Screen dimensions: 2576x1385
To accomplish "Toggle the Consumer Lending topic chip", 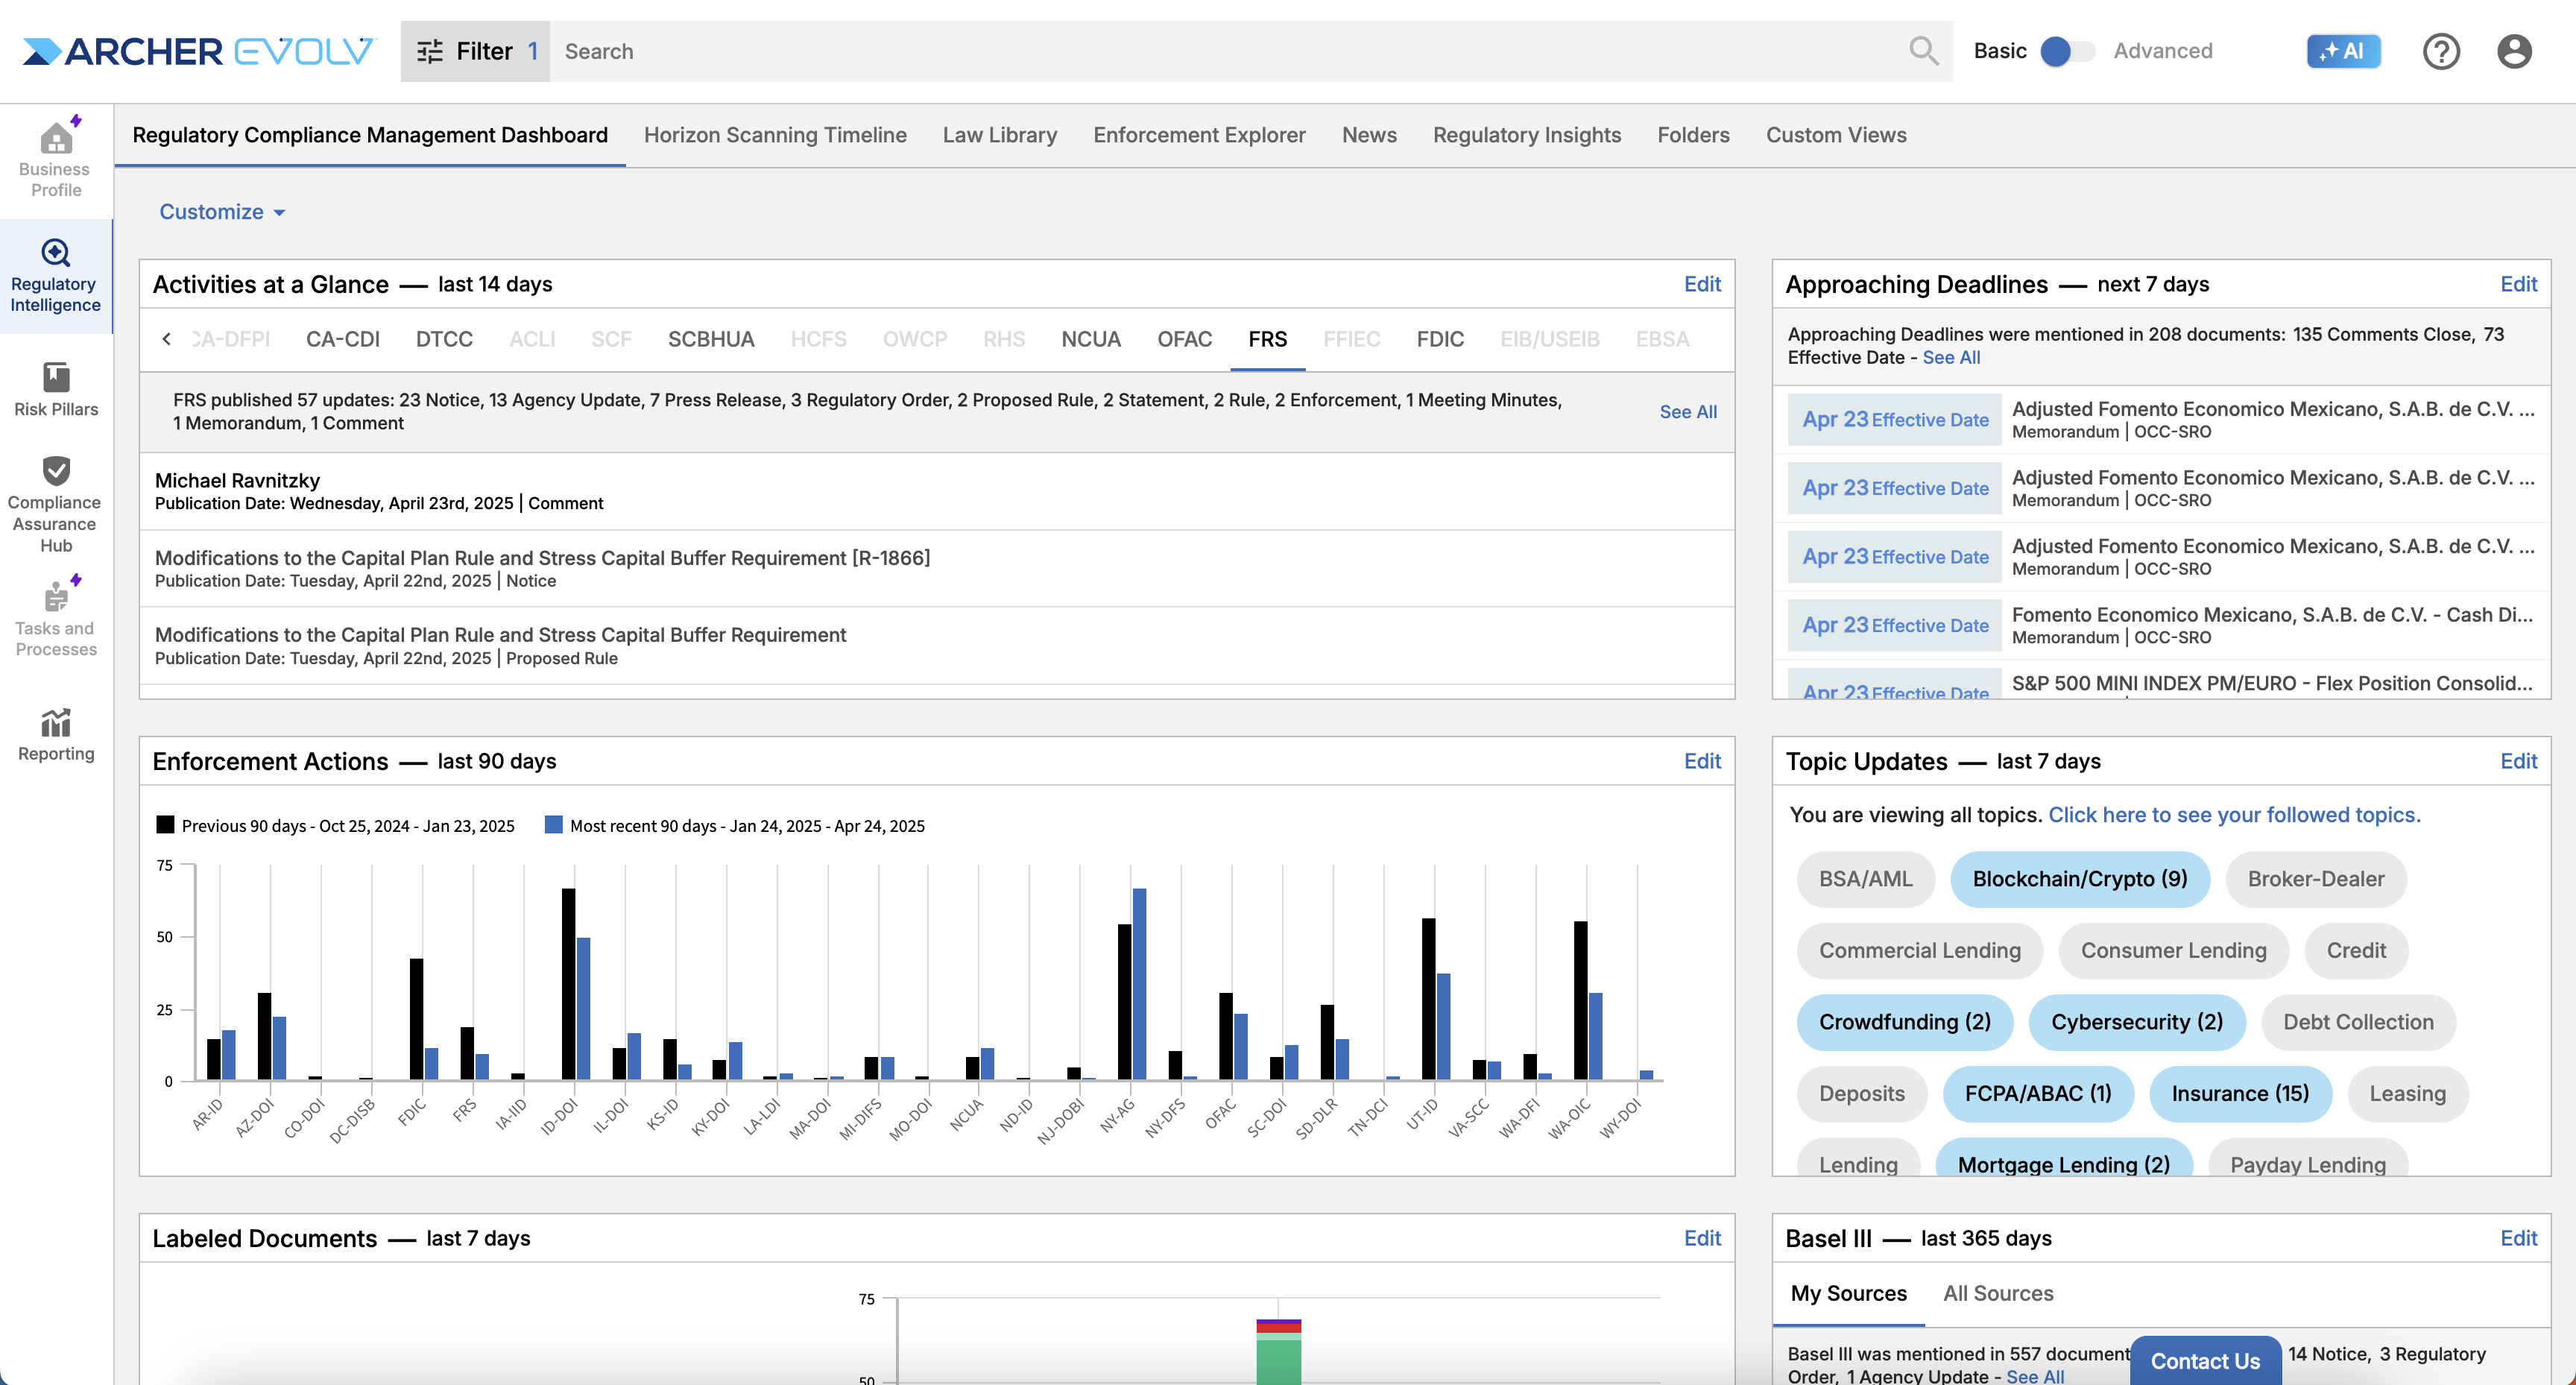I will (2173, 950).
